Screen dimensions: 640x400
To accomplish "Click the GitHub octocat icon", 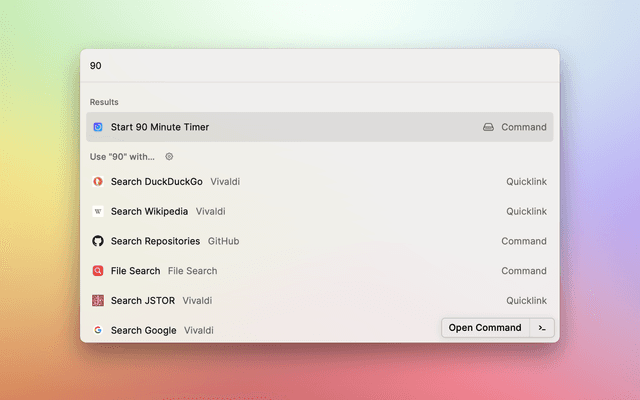I will (98, 241).
